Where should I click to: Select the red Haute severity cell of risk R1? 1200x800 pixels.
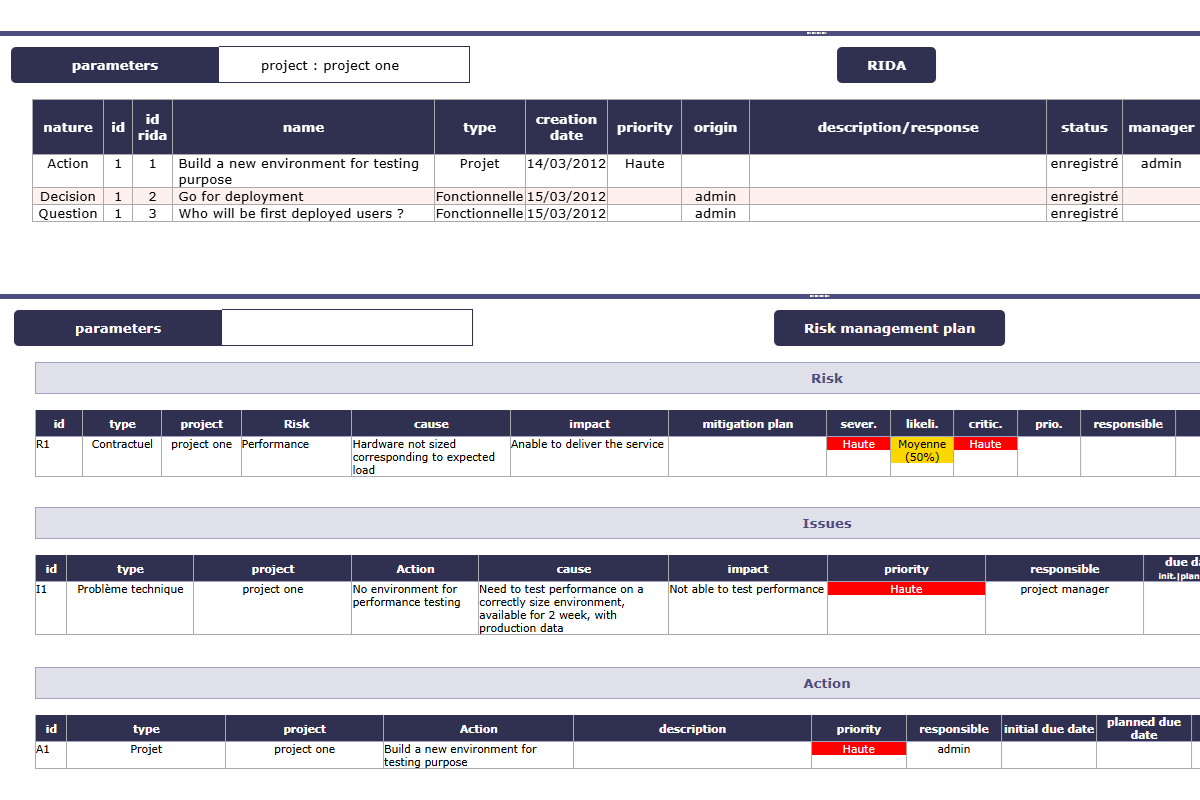(x=858, y=444)
